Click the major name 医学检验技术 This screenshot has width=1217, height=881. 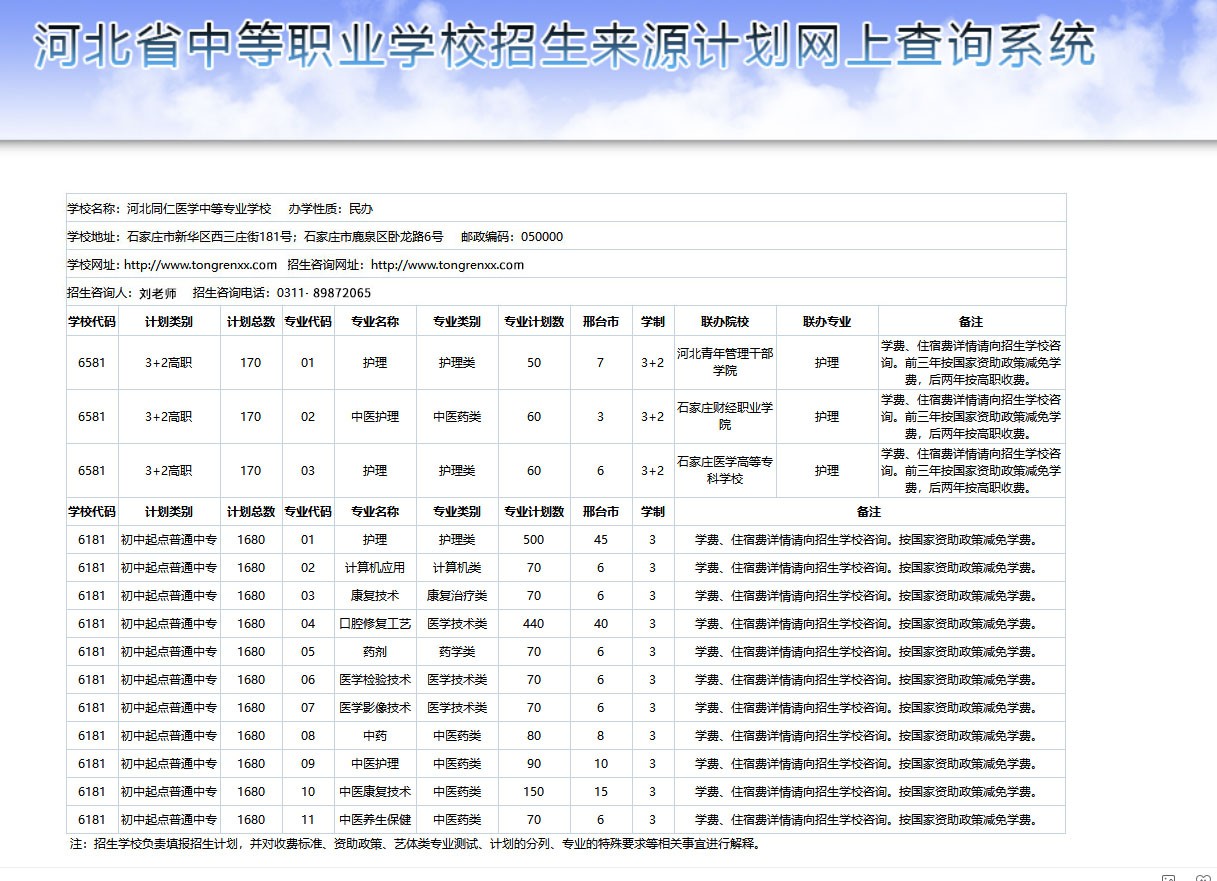click(375, 680)
